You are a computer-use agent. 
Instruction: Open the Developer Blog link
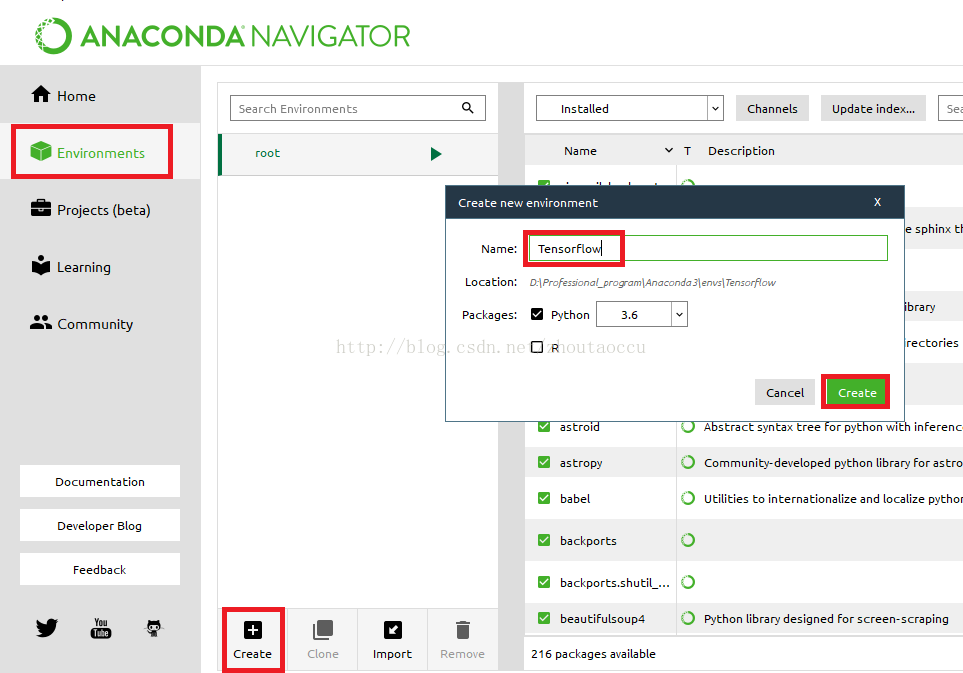pos(99,526)
